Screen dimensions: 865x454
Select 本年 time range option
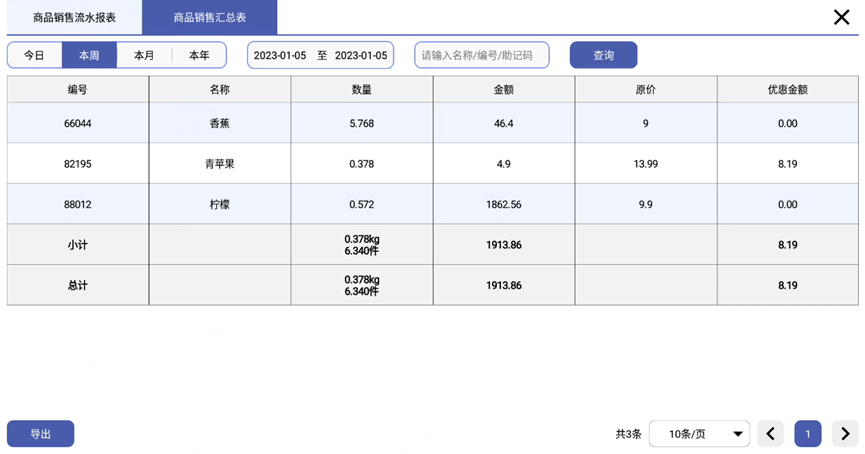pos(199,55)
